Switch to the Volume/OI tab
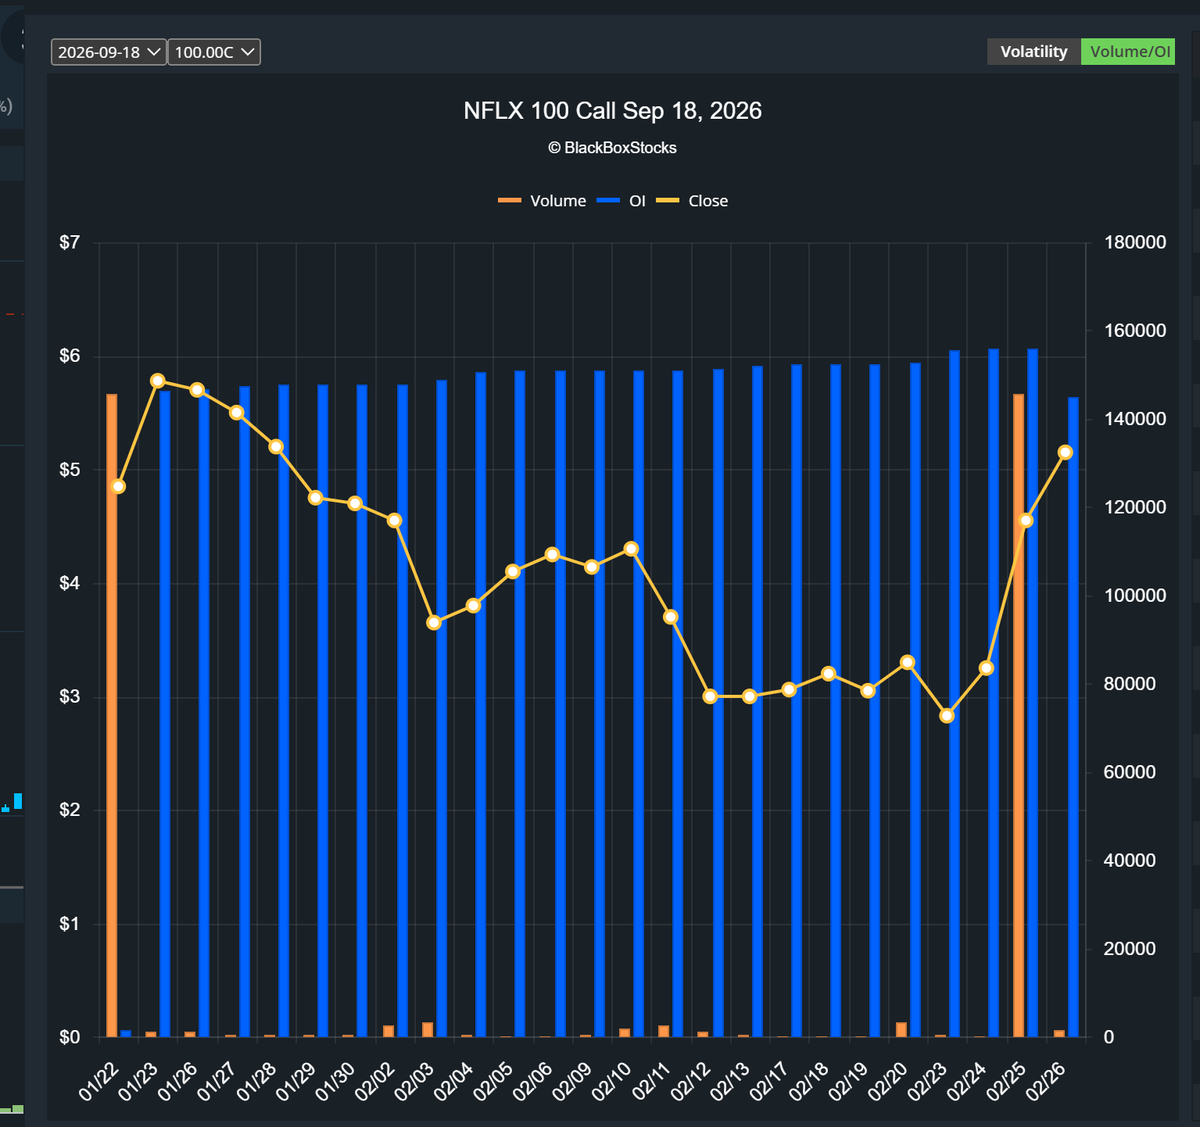The width and height of the screenshot is (1200, 1127). click(x=1129, y=52)
